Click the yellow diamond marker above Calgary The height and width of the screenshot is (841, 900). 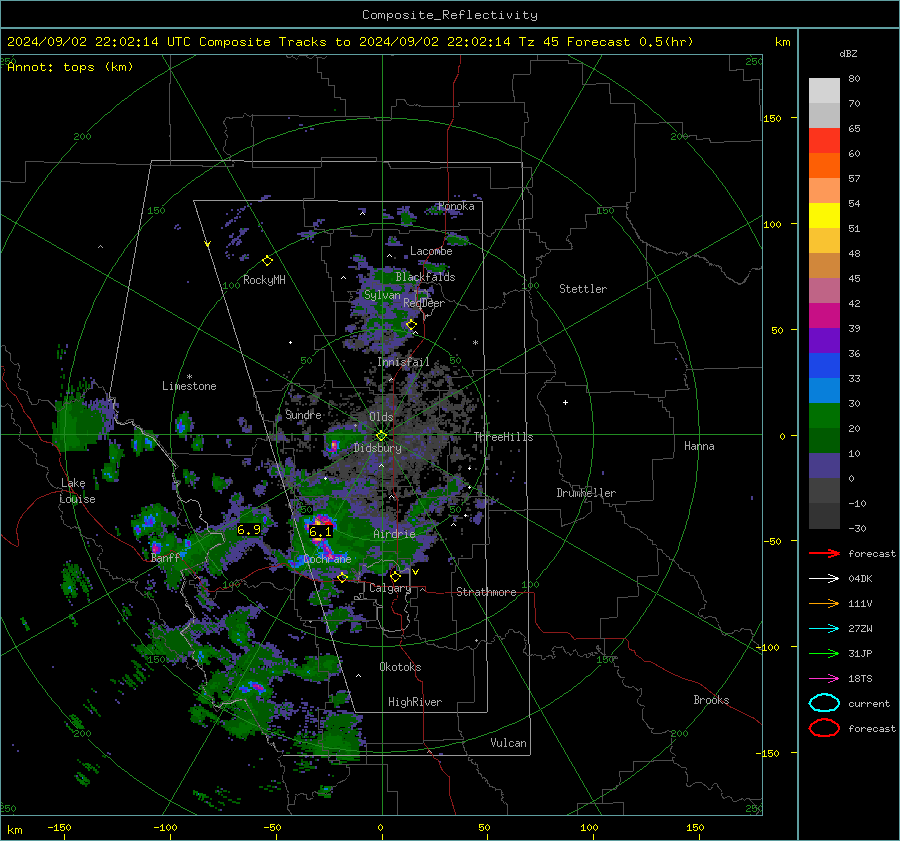[x=395, y=576]
